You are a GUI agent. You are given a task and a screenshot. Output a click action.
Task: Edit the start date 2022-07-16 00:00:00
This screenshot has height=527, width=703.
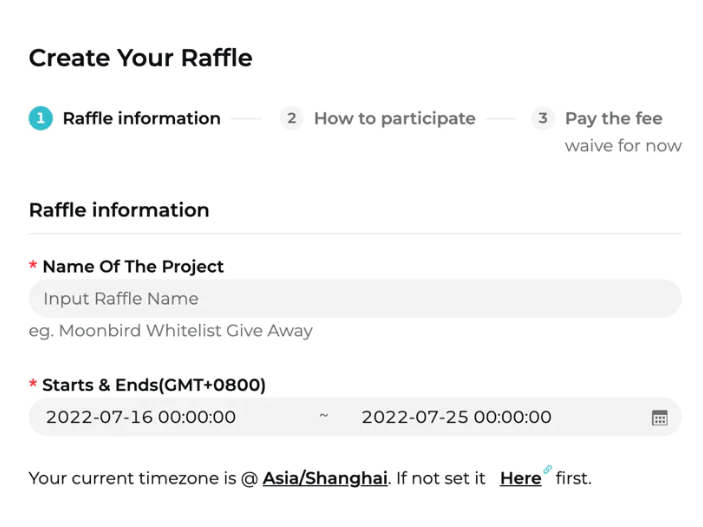[141, 417]
